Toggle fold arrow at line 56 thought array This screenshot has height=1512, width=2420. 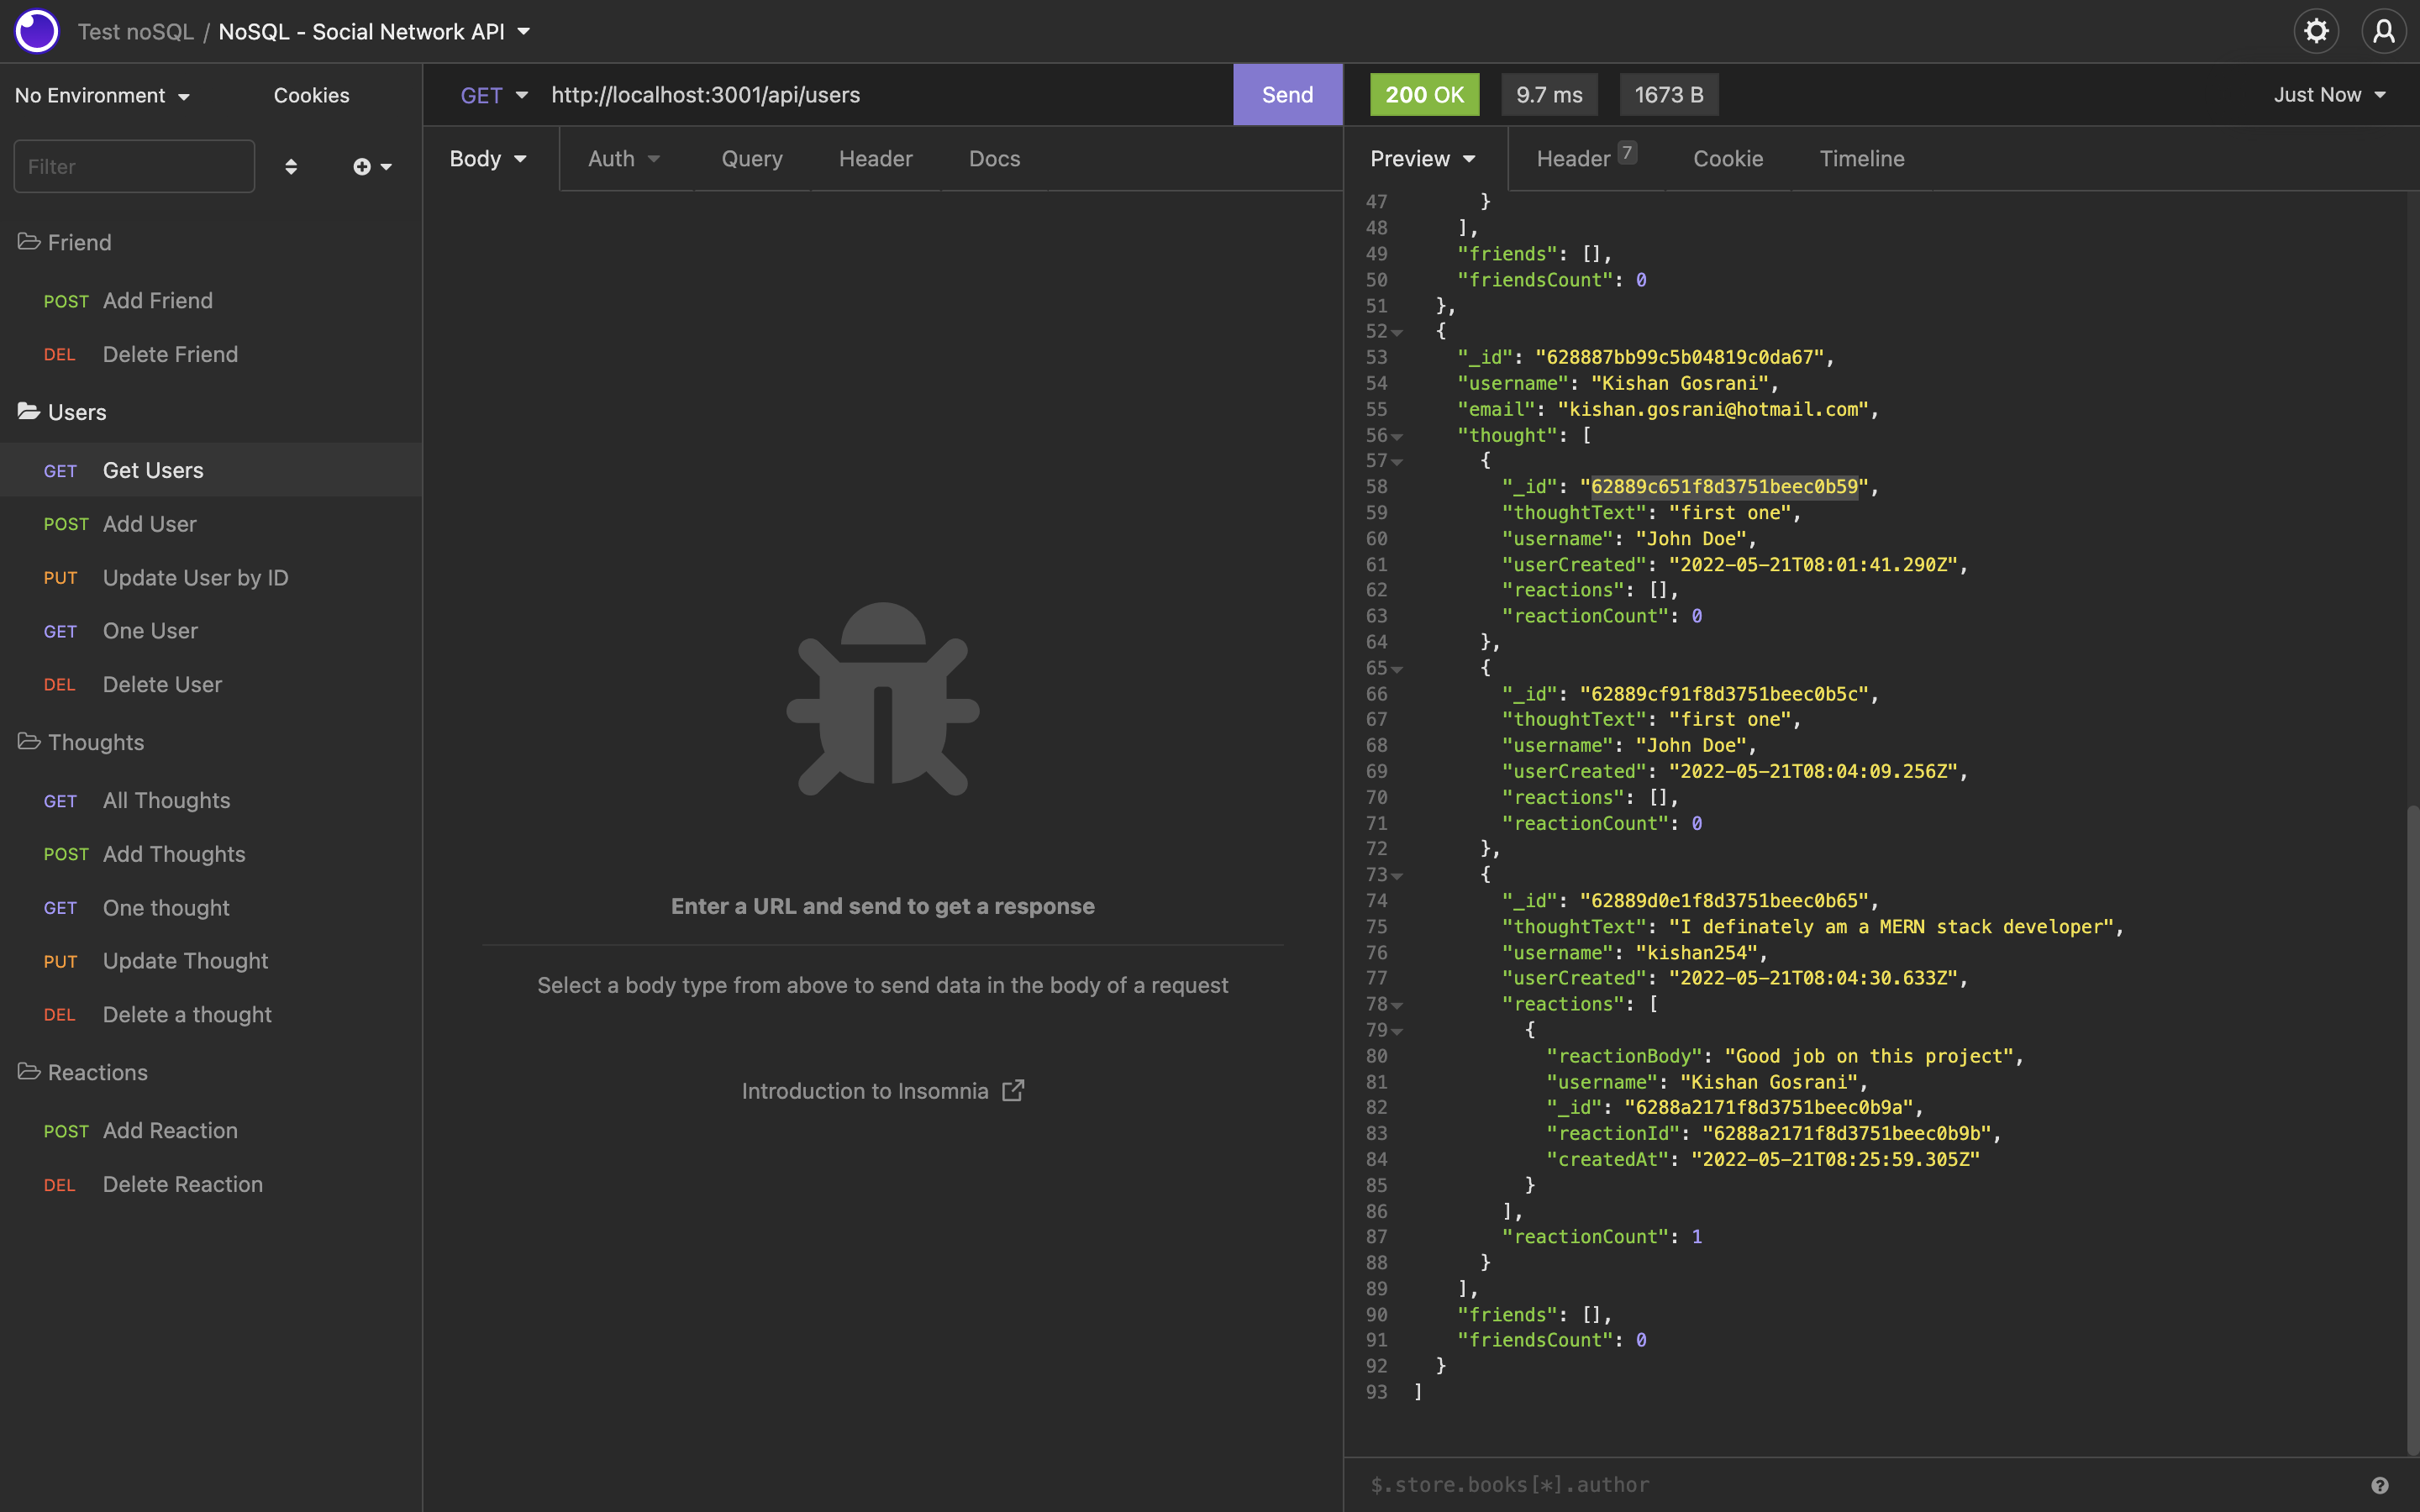click(x=1397, y=436)
